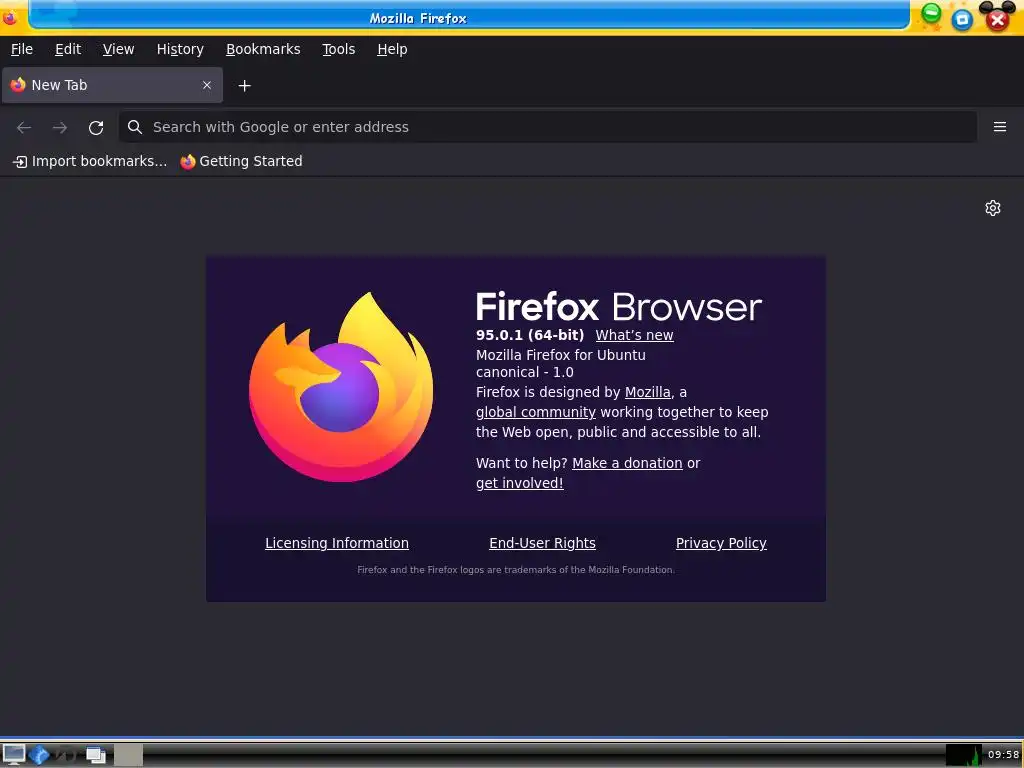Image resolution: width=1024 pixels, height=768 pixels.
Task: Open the Privacy Policy link
Action: 721,543
